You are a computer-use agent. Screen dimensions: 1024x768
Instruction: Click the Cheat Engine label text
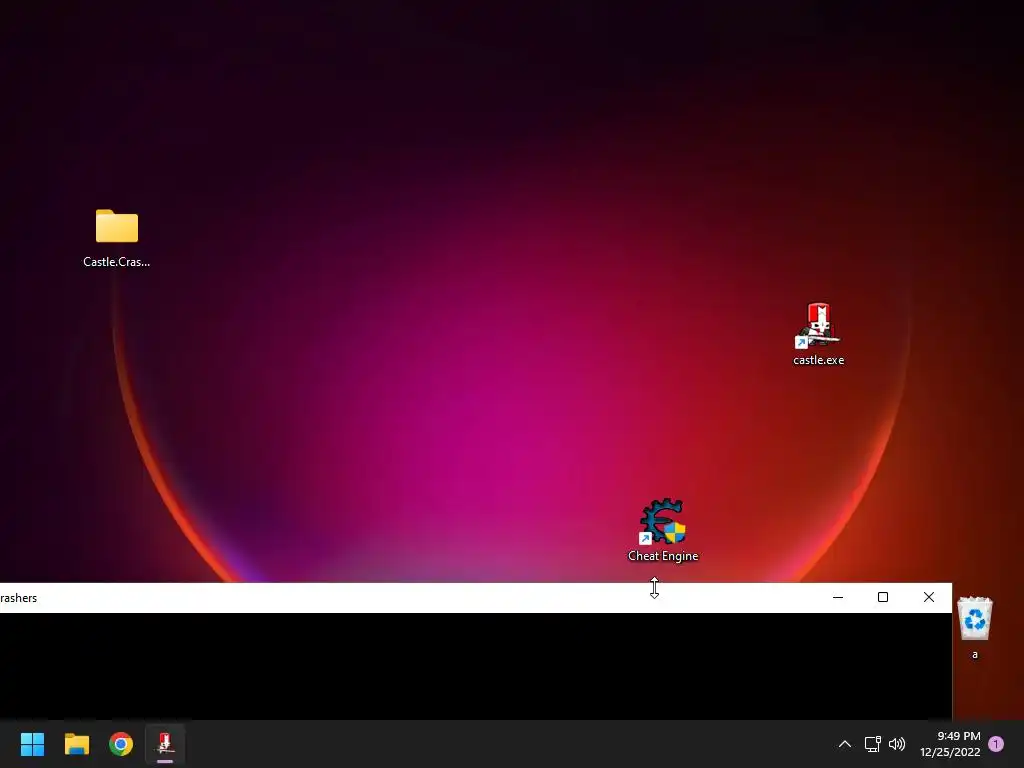coord(663,556)
